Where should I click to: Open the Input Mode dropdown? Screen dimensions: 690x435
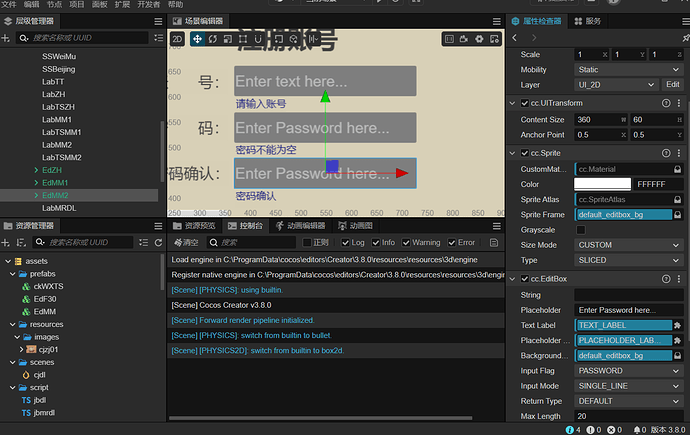[x=628, y=386]
